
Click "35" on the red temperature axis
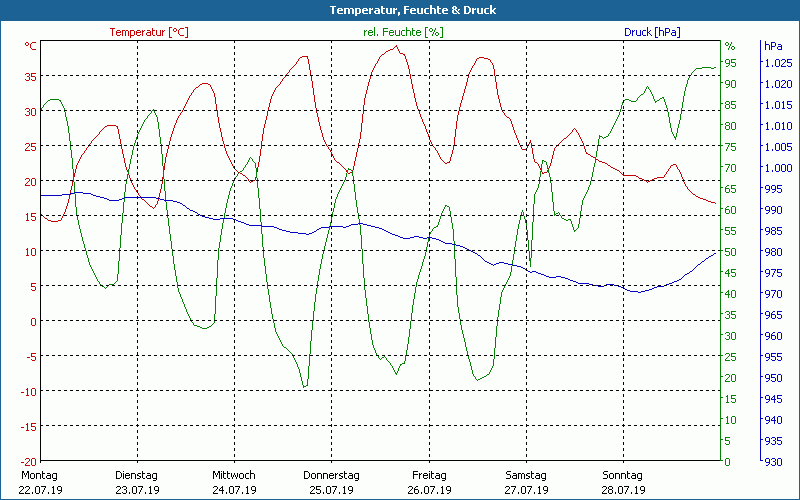[x=31, y=77]
